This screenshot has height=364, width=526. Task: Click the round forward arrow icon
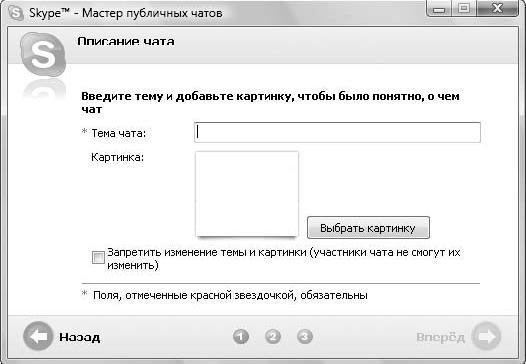click(486, 336)
